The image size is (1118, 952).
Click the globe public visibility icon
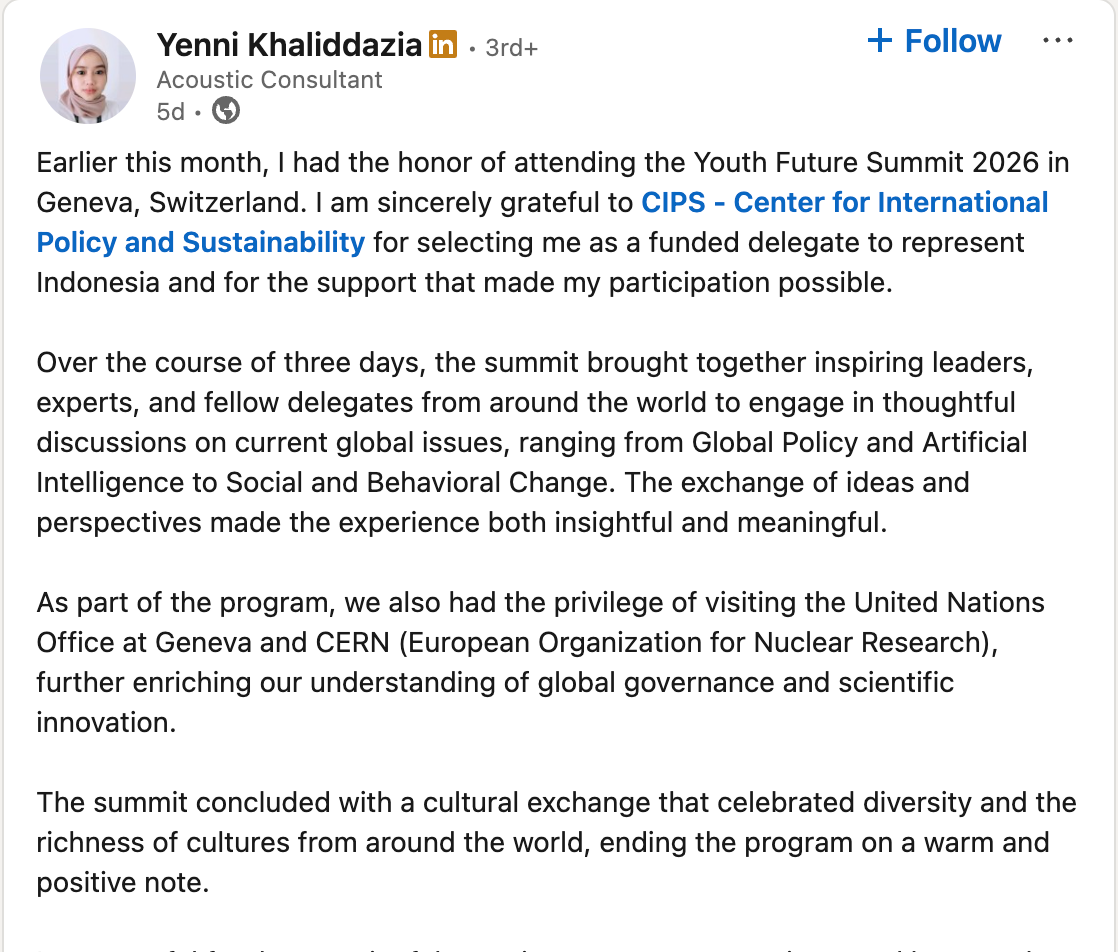point(227,111)
